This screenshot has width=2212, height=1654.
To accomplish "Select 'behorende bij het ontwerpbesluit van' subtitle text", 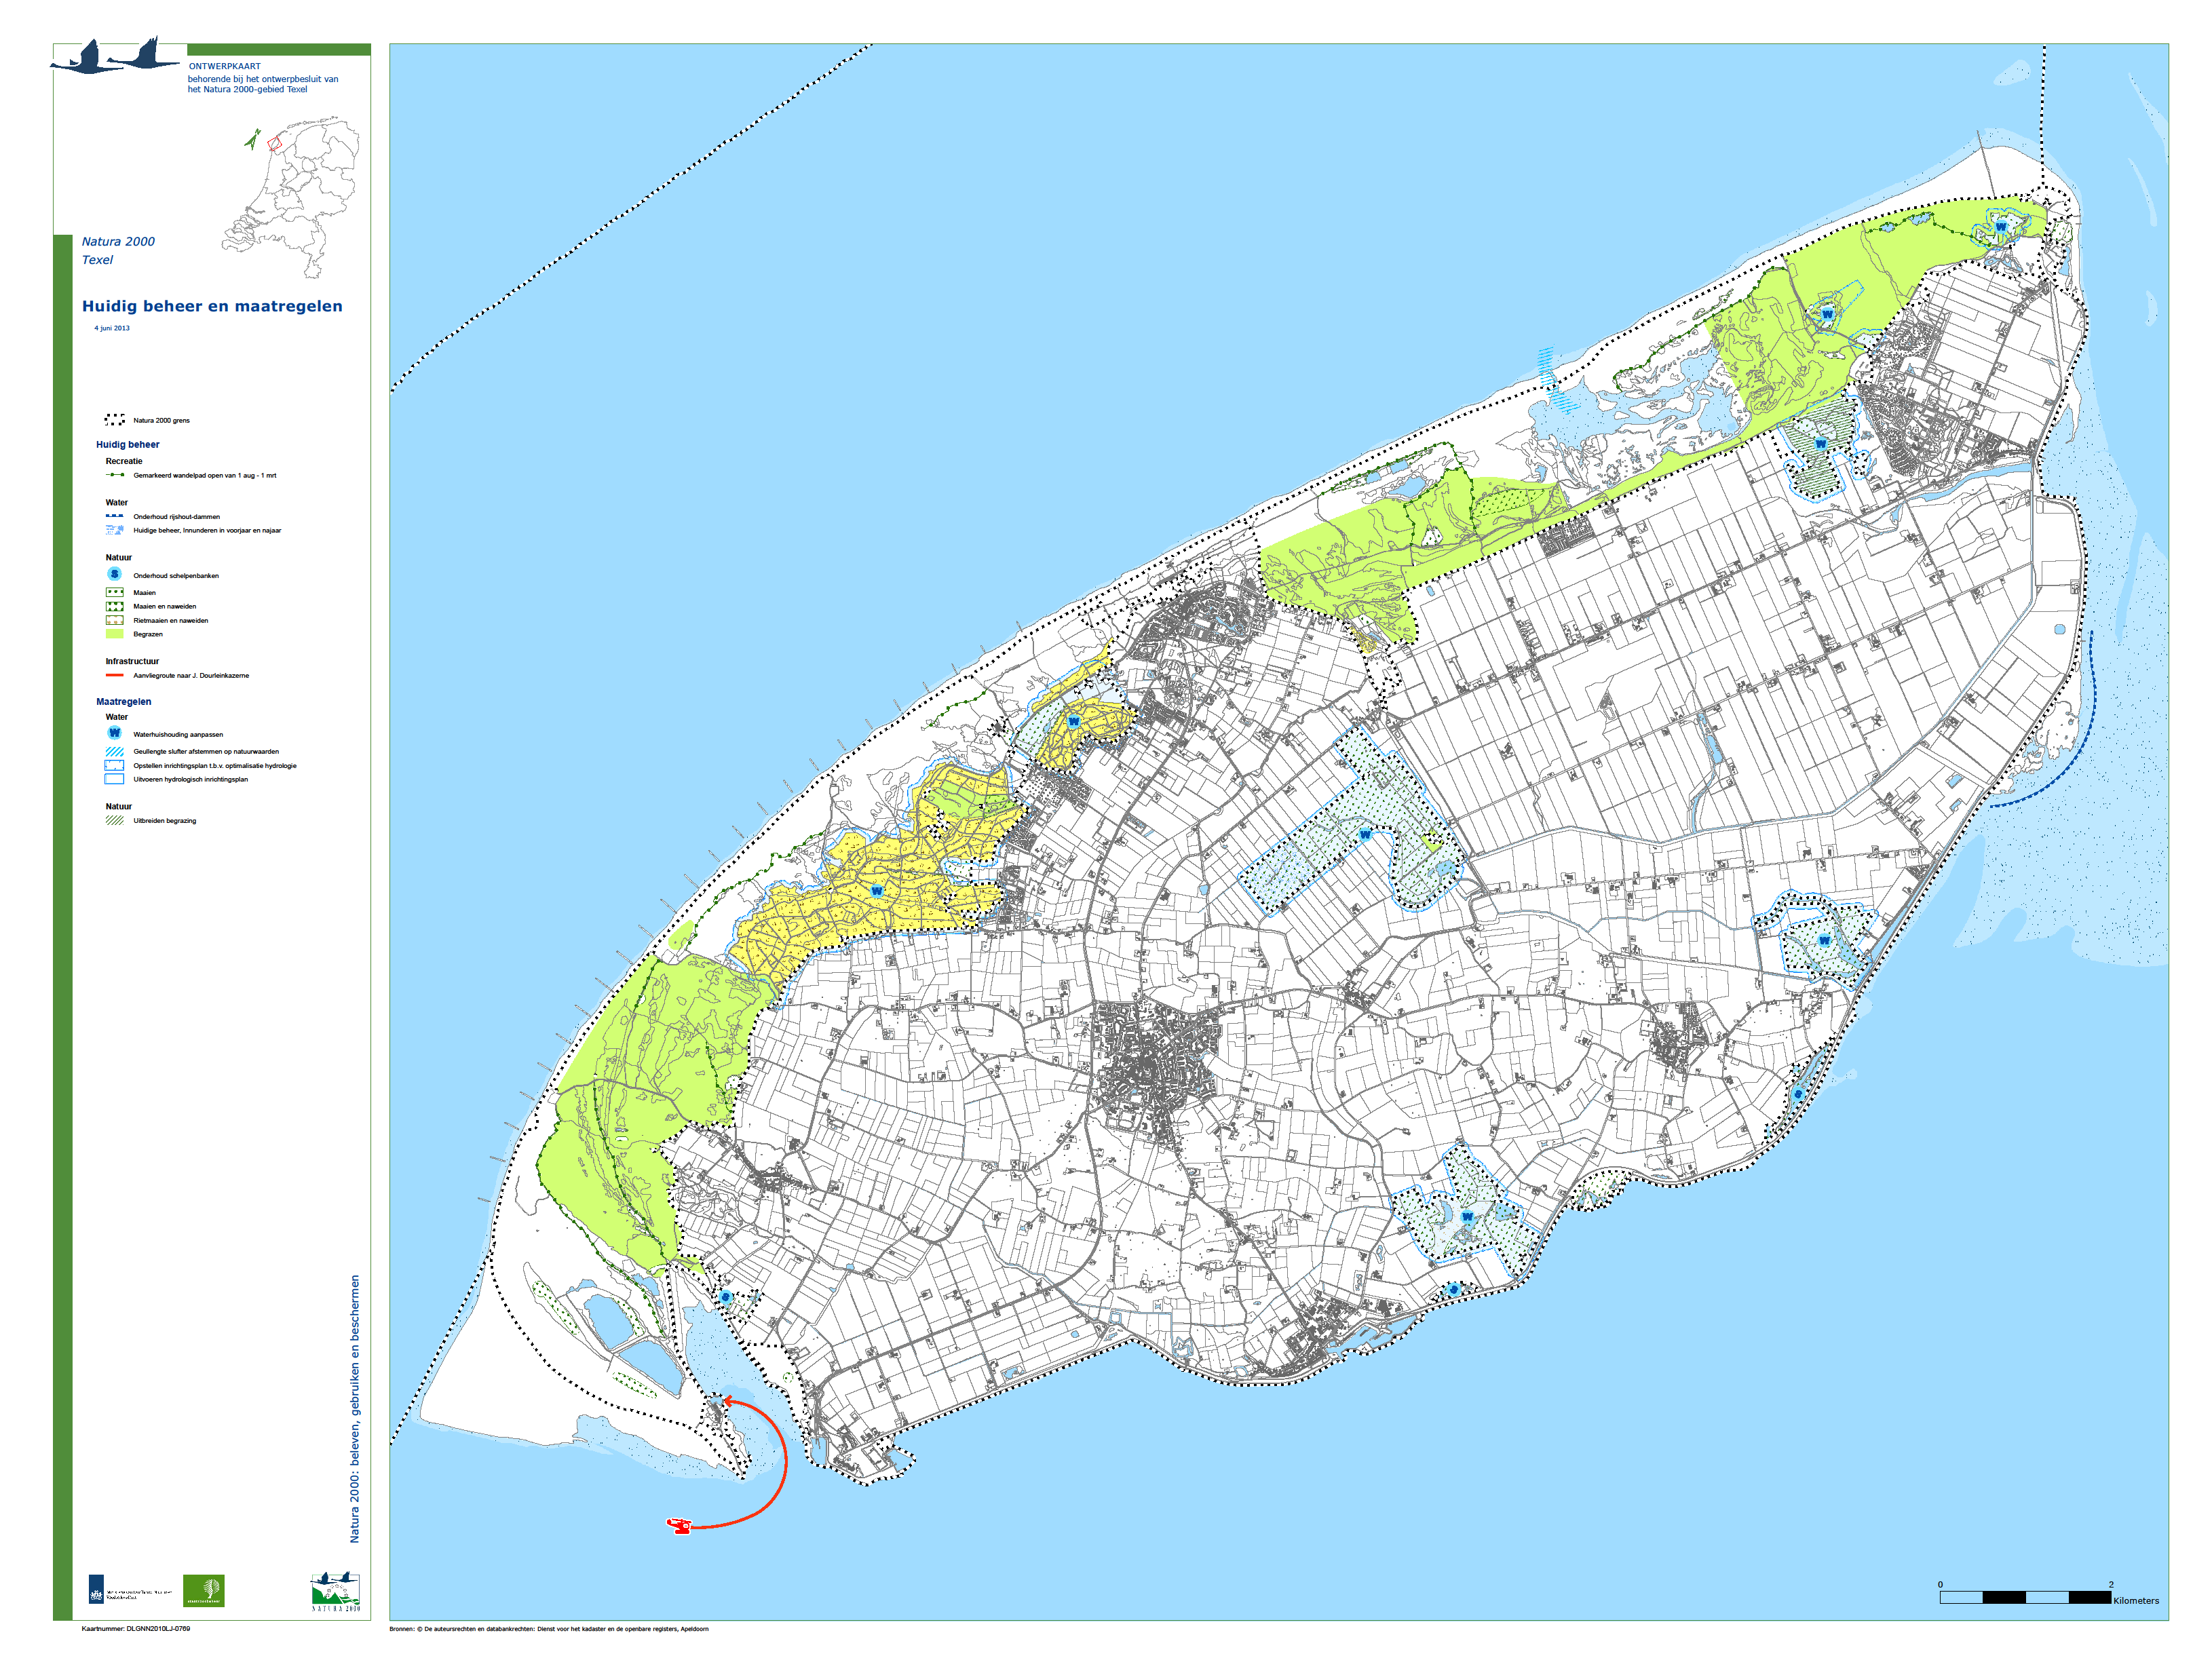I will pos(263,78).
